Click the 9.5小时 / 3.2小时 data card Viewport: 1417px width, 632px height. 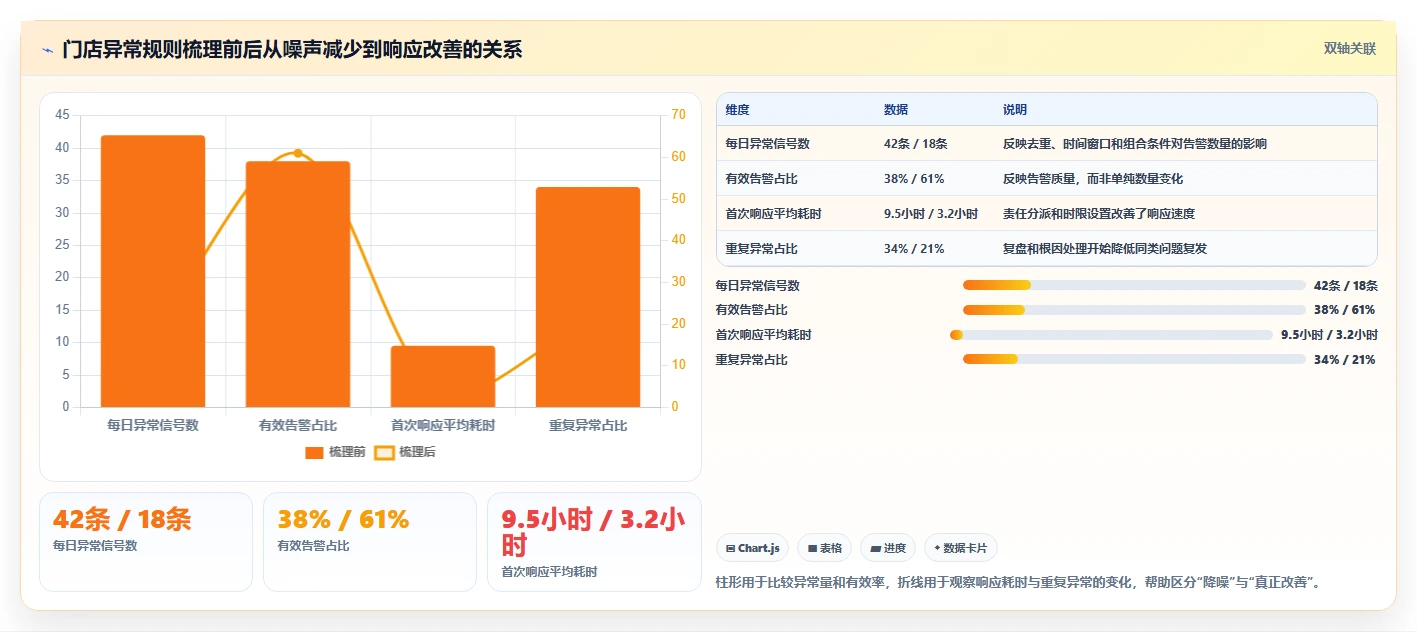coord(594,542)
